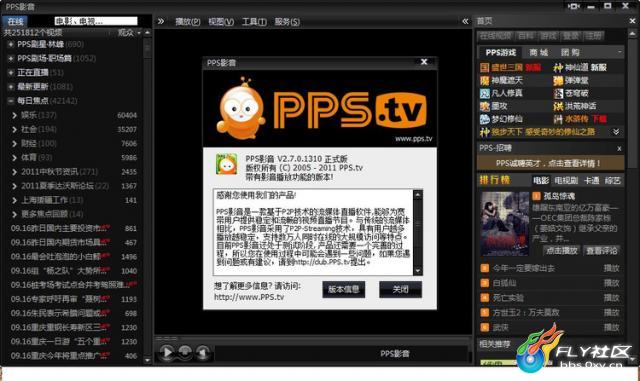Image resolution: width=640 pixels, height=381 pixels.
Task: Expand the 正在直播 category
Action: pos(11,73)
